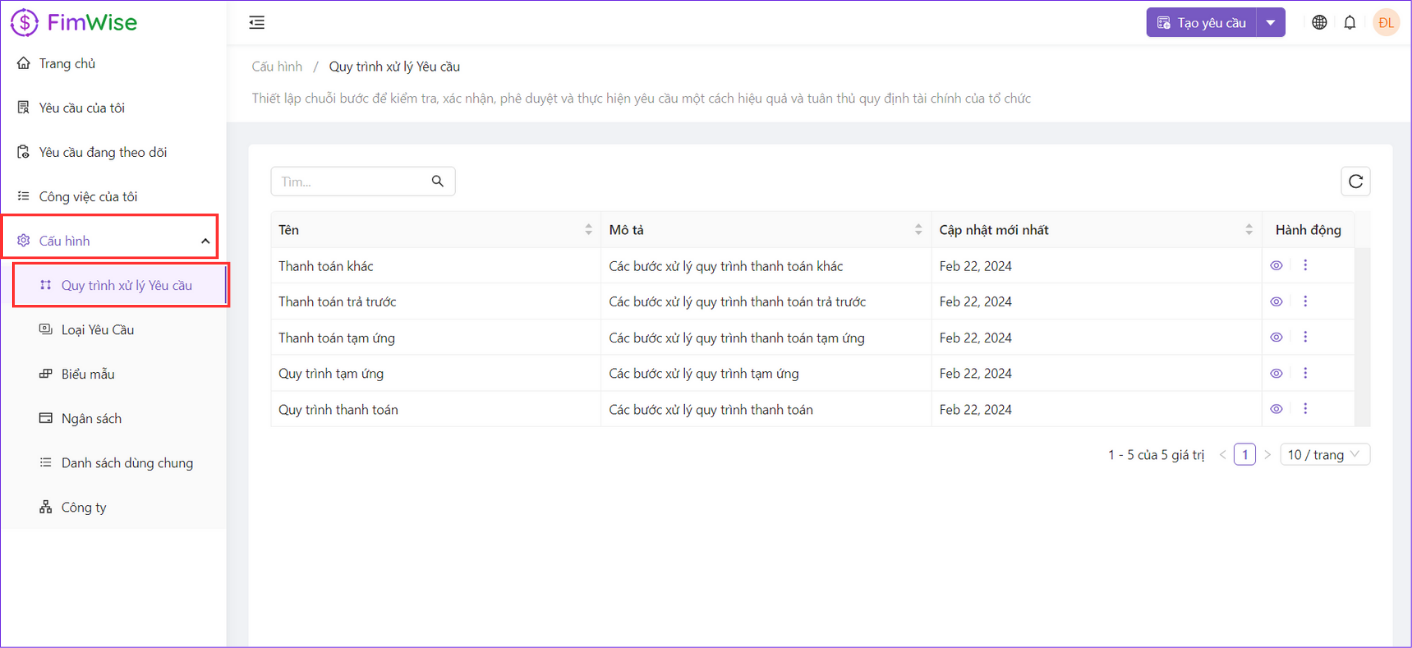
Task: Open Ngân sách in the sidebar
Action: point(91,419)
